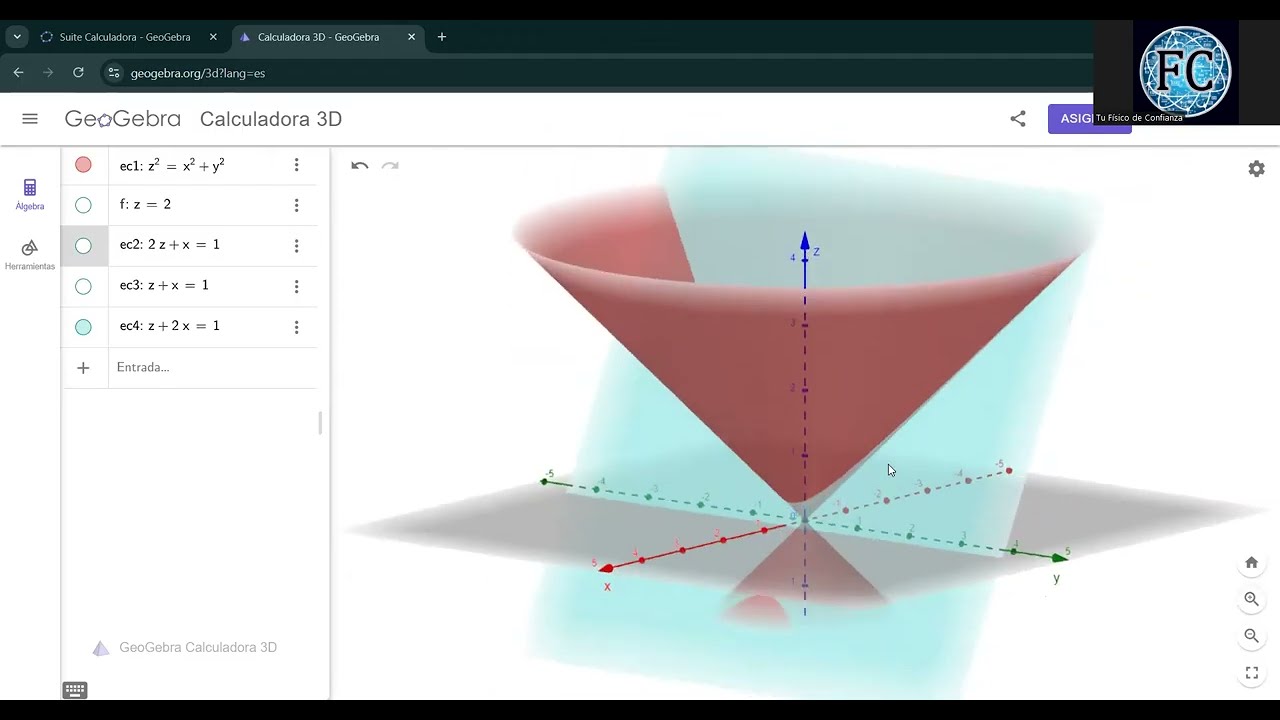Toggle visibility of cone ec1
1280x720 pixels.
tap(83, 165)
